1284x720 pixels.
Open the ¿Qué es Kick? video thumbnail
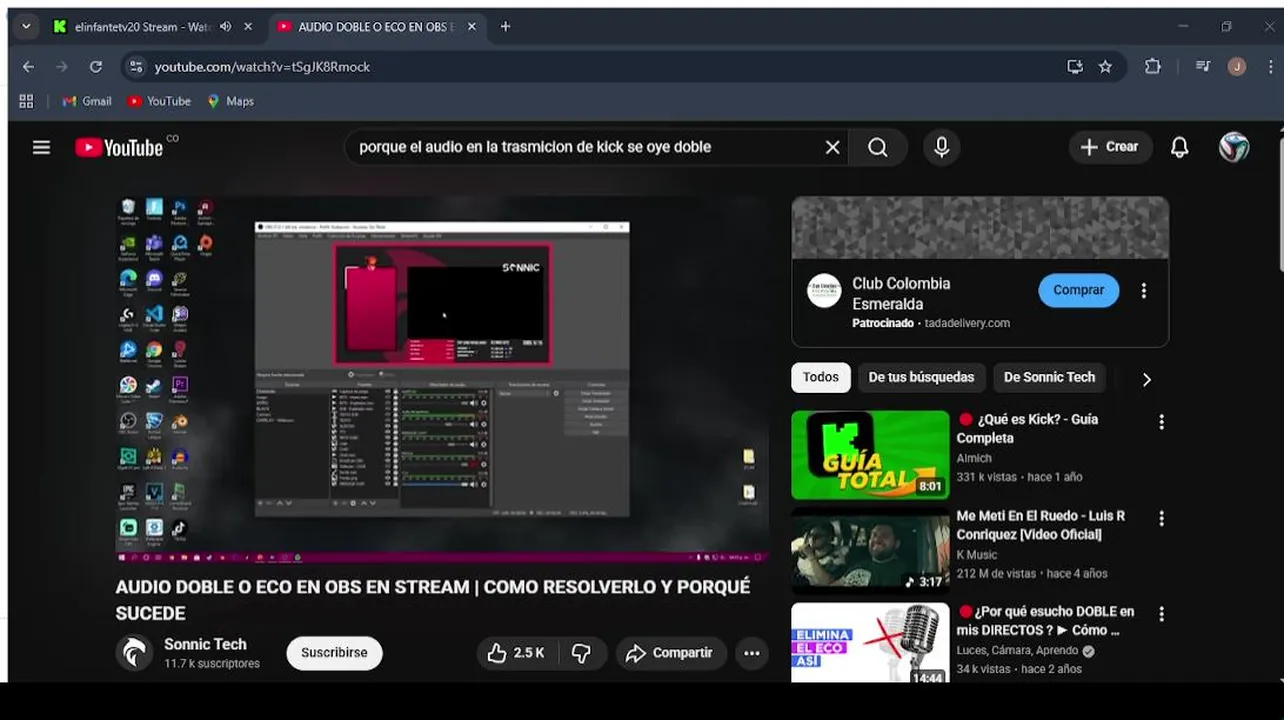tap(870, 455)
